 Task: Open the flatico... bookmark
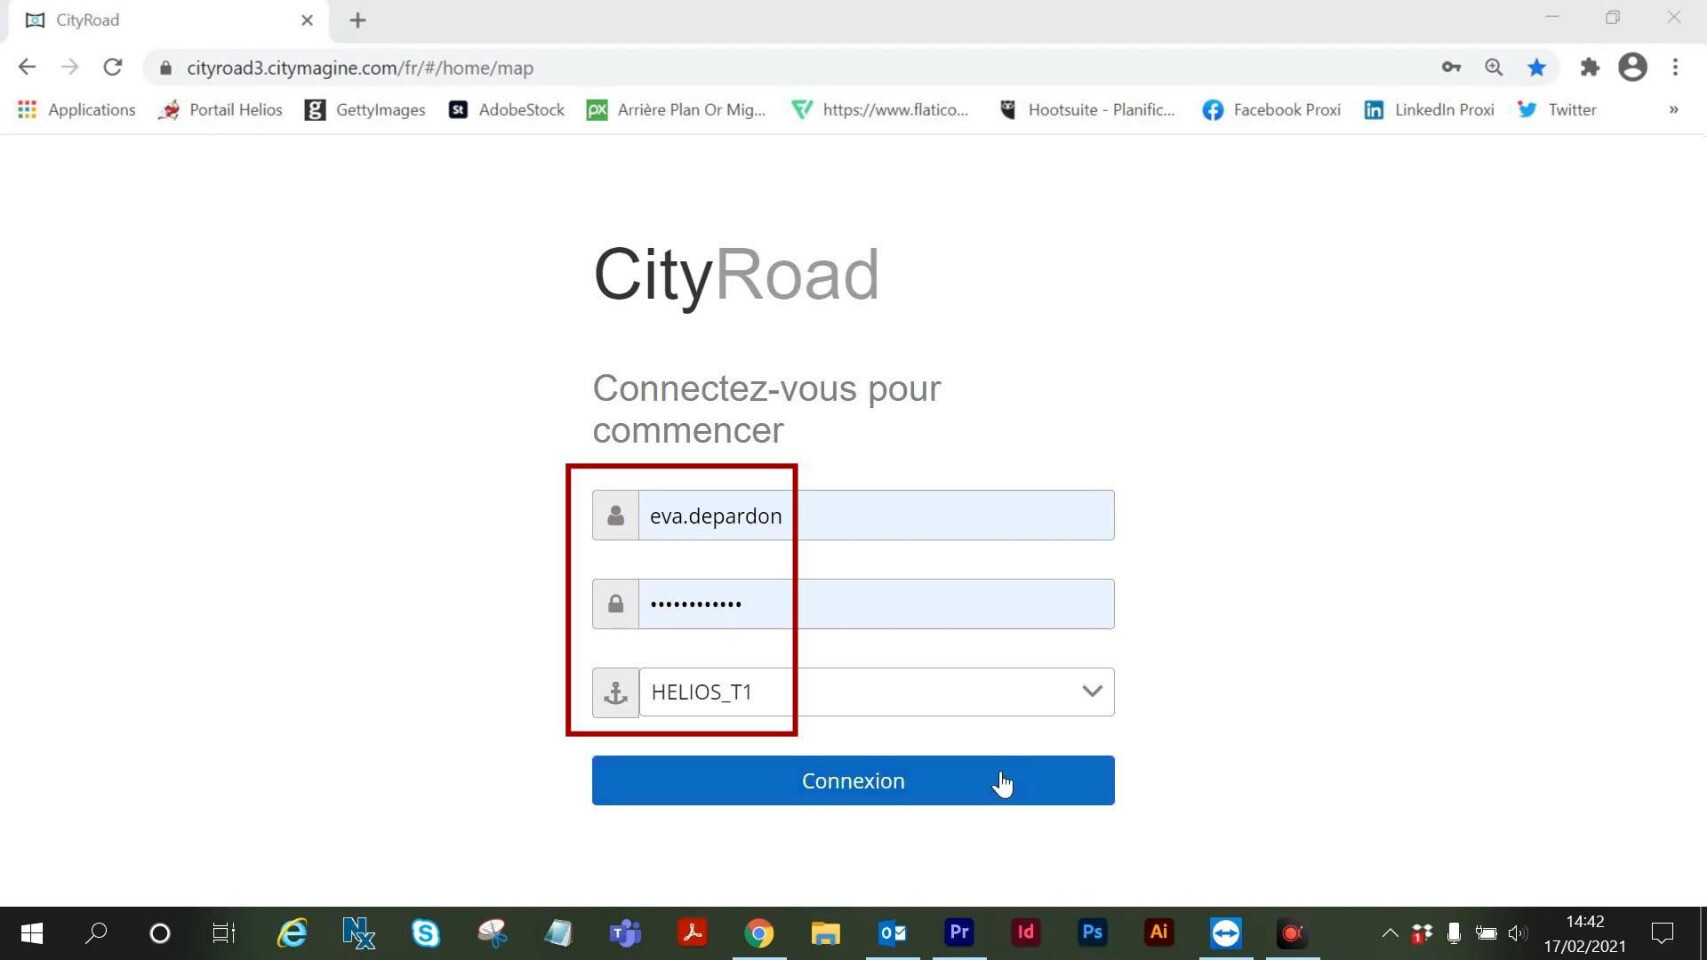point(880,110)
